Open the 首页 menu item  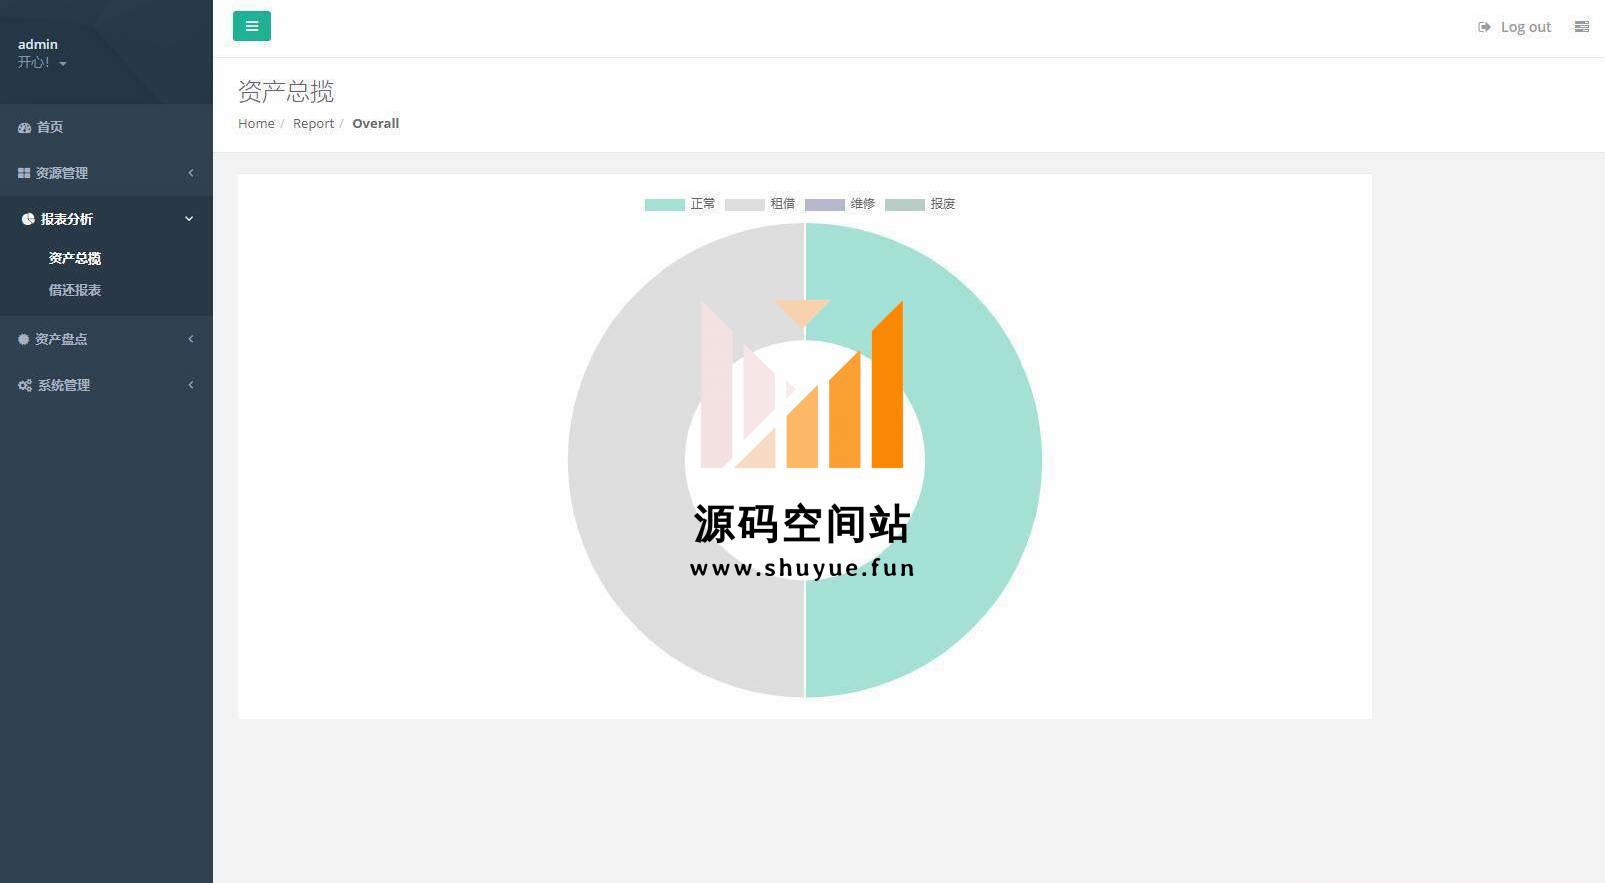[x=106, y=127]
